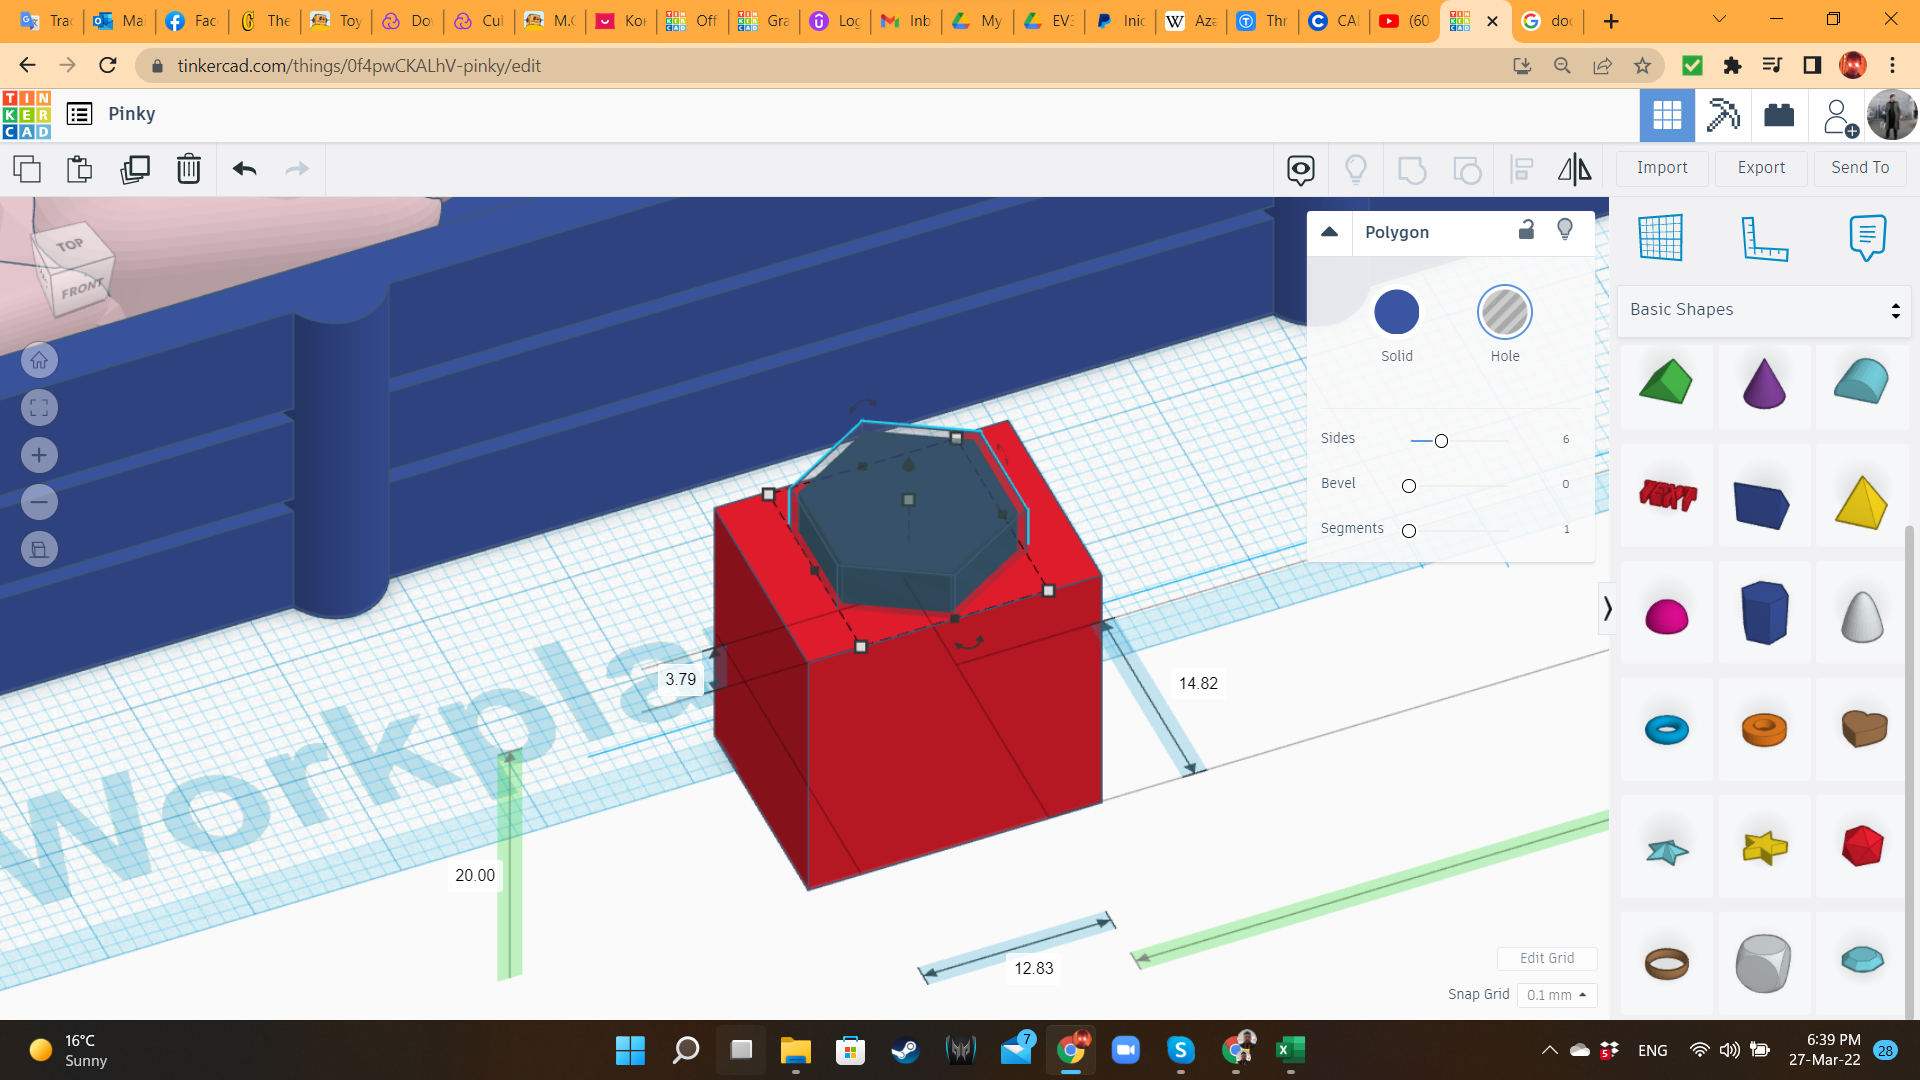This screenshot has height=1080, width=1920.
Task: Pick the red TEXT shape thumbnail
Action: [x=1667, y=495]
